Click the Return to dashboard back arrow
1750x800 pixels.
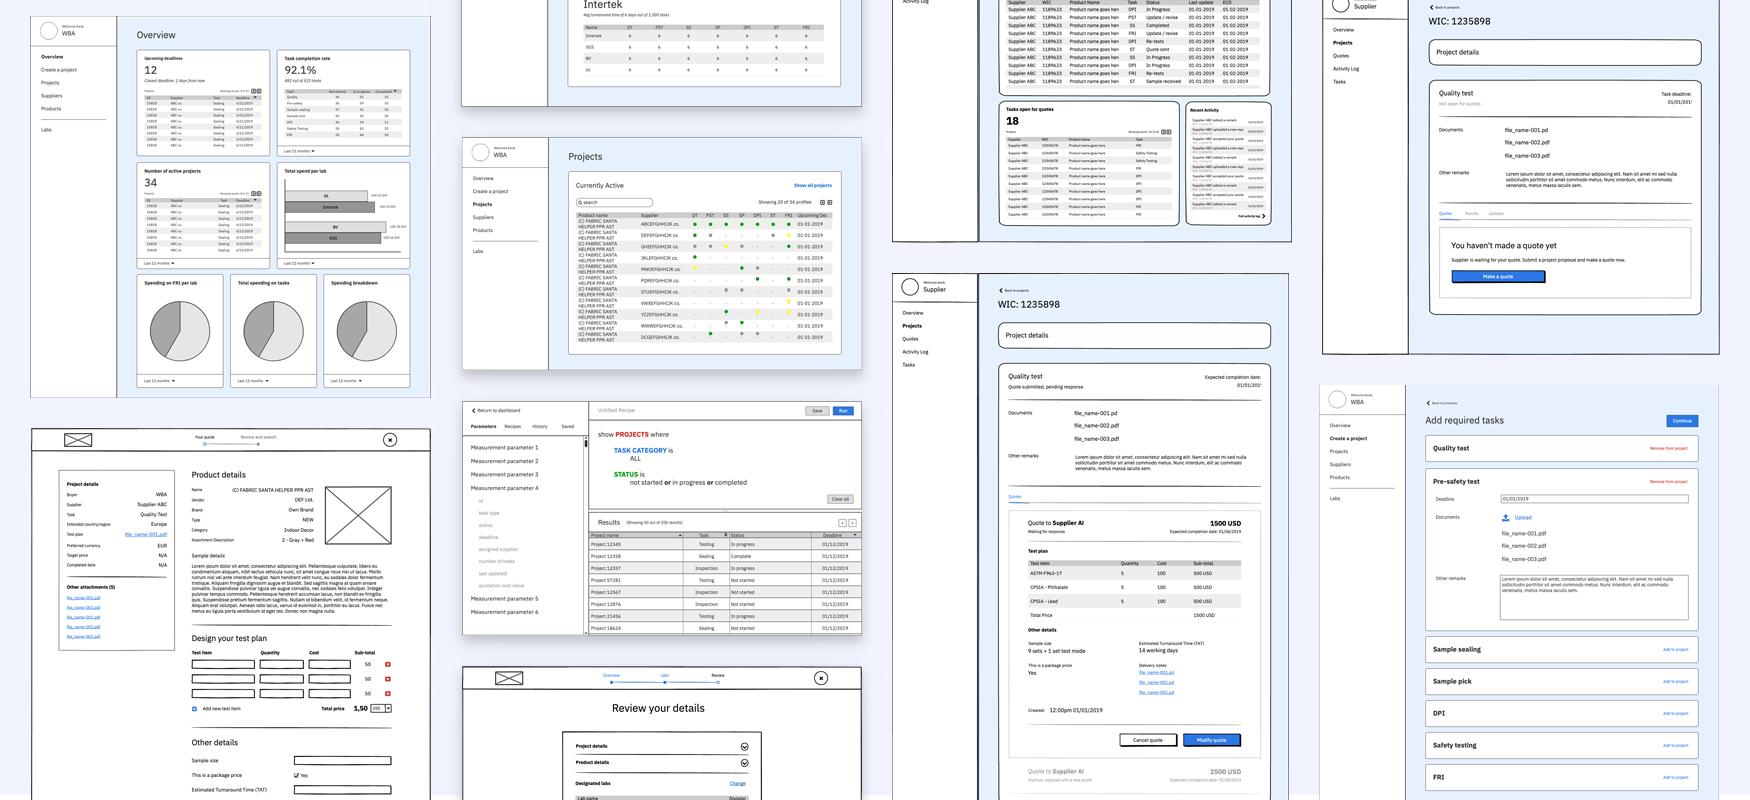click(474, 410)
